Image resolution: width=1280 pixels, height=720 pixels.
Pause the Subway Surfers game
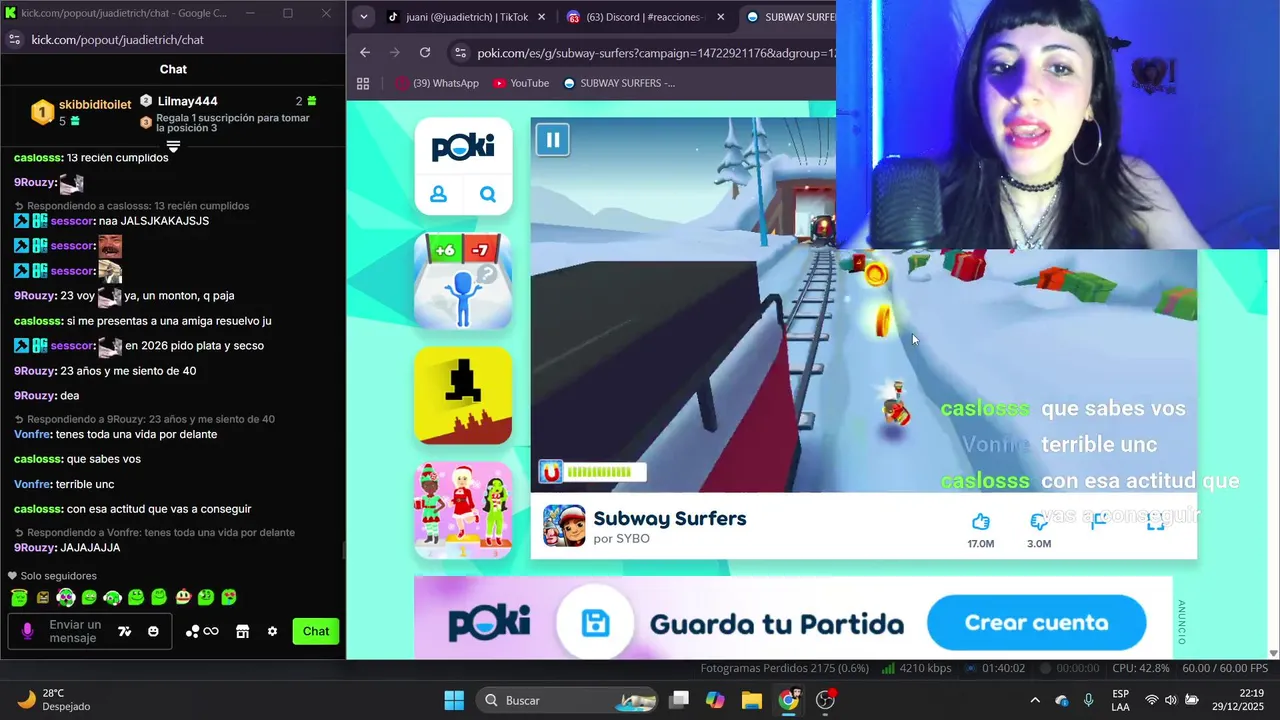pos(552,139)
